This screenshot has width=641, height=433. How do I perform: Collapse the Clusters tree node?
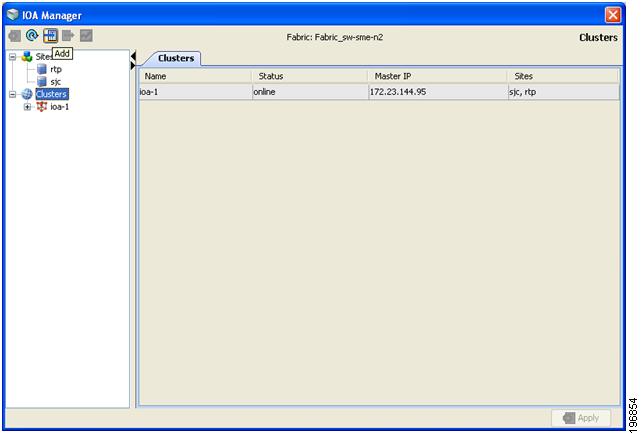[x=13, y=94]
